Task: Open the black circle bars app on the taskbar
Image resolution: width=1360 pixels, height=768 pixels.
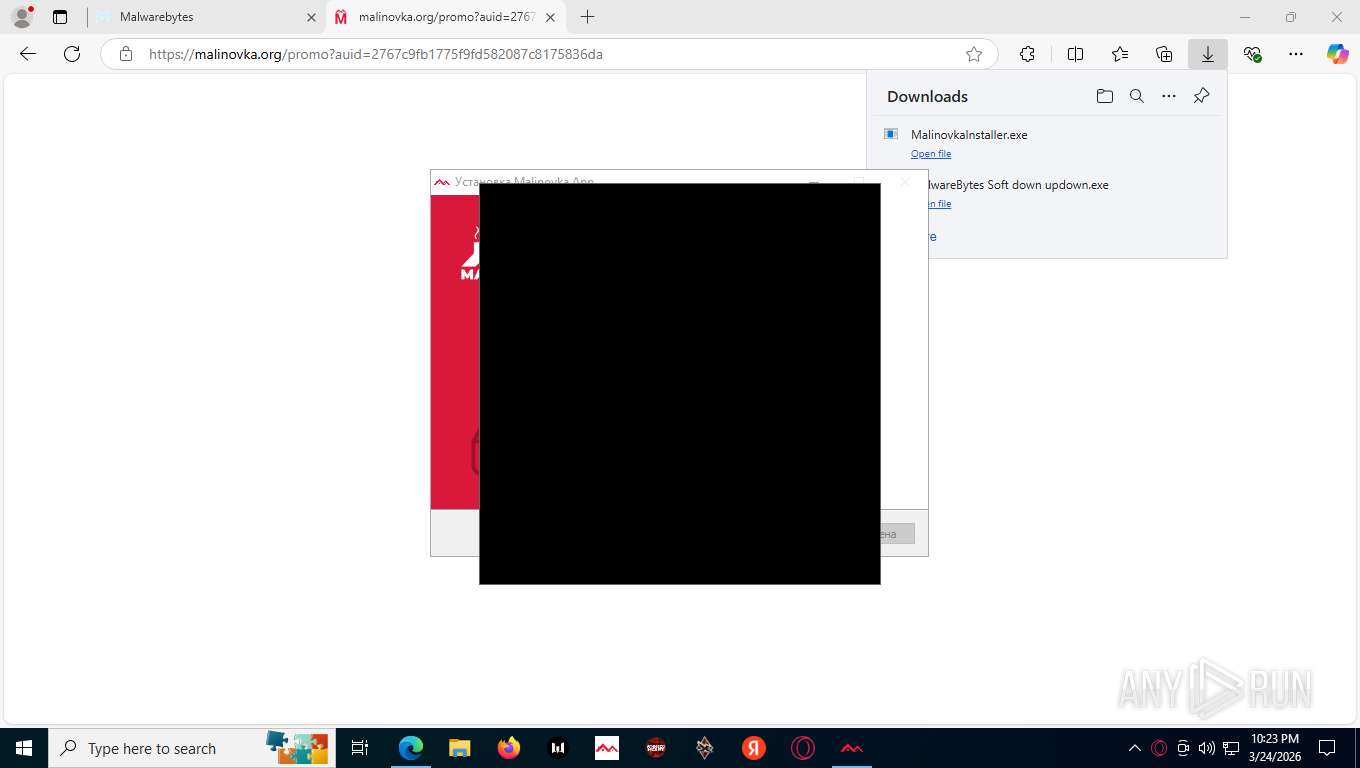Action: point(558,748)
